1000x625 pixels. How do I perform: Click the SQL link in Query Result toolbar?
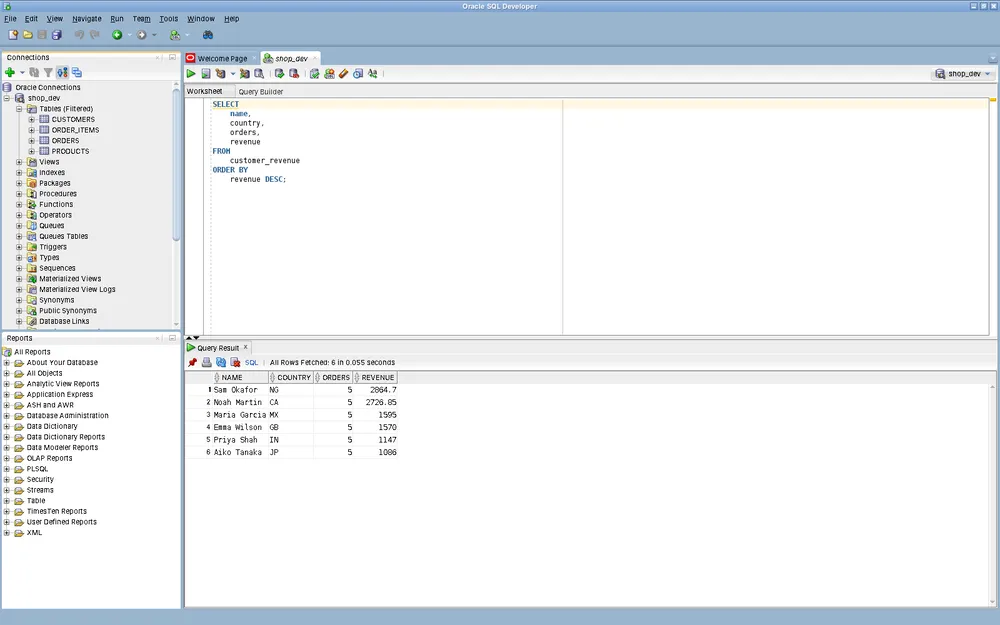251,362
